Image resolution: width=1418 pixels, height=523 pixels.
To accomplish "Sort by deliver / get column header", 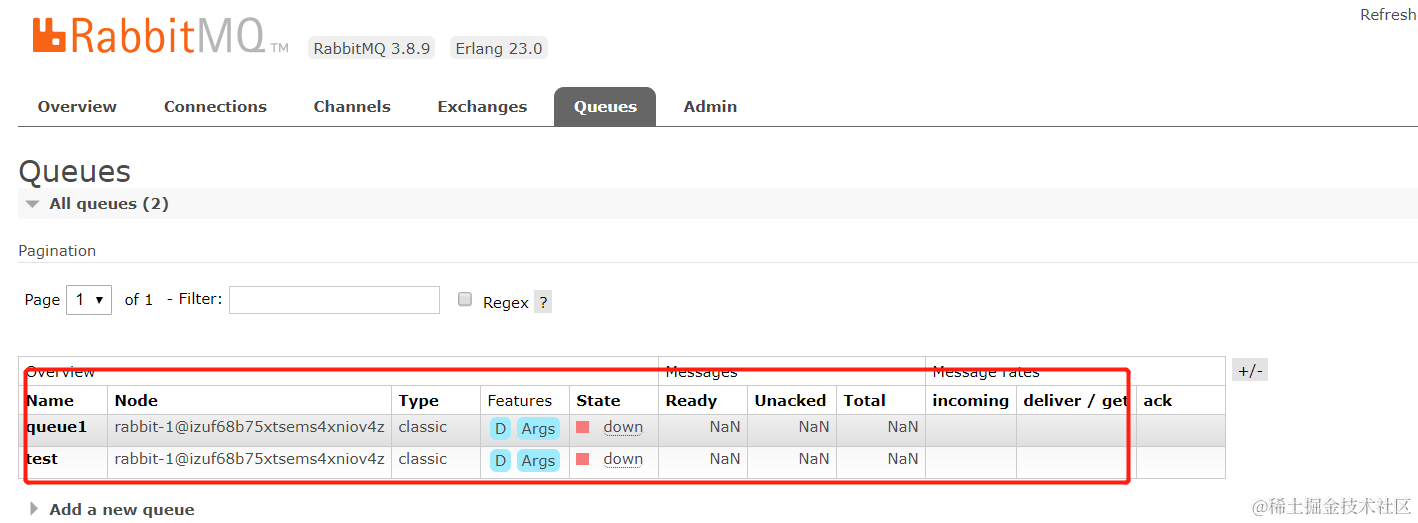I will click(1075, 401).
